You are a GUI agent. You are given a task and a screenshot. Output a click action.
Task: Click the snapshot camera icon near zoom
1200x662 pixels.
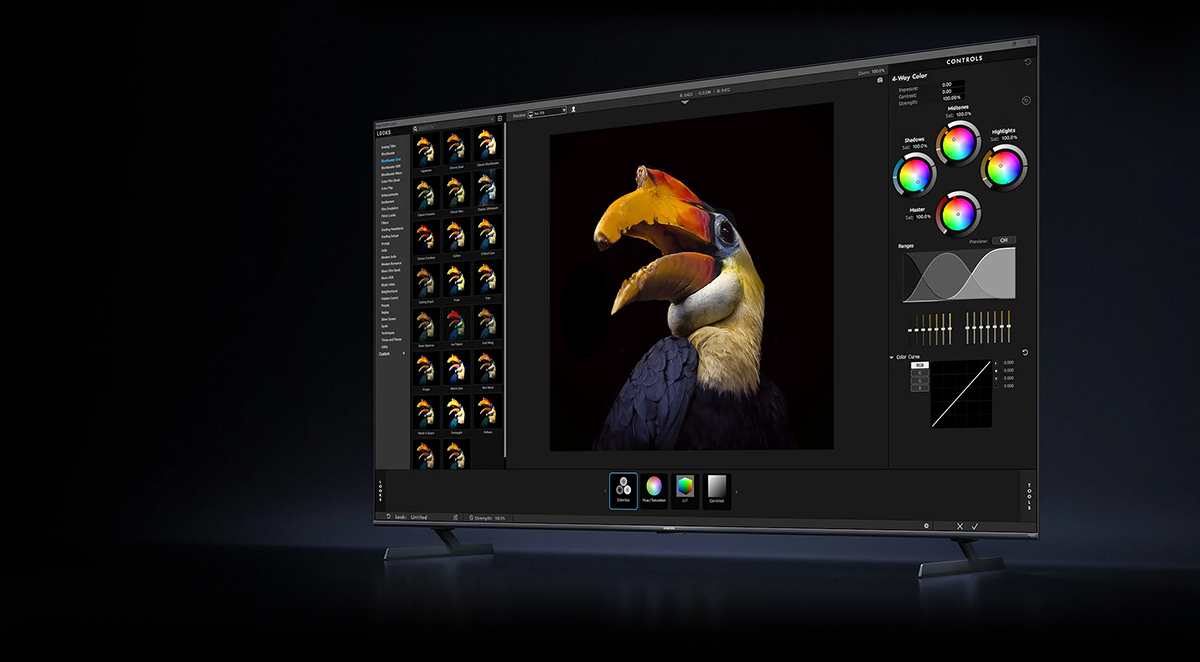click(879, 80)
